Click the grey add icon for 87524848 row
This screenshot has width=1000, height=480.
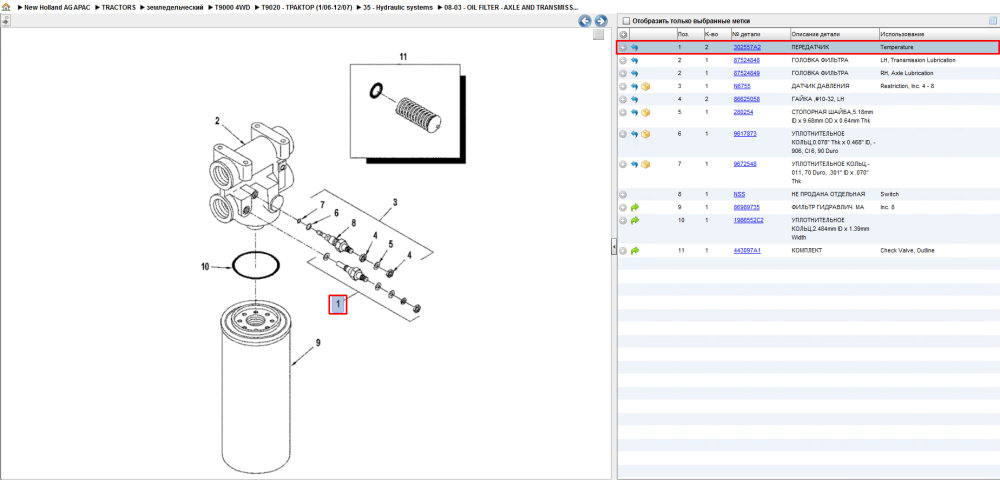click(x=623, y=60)
